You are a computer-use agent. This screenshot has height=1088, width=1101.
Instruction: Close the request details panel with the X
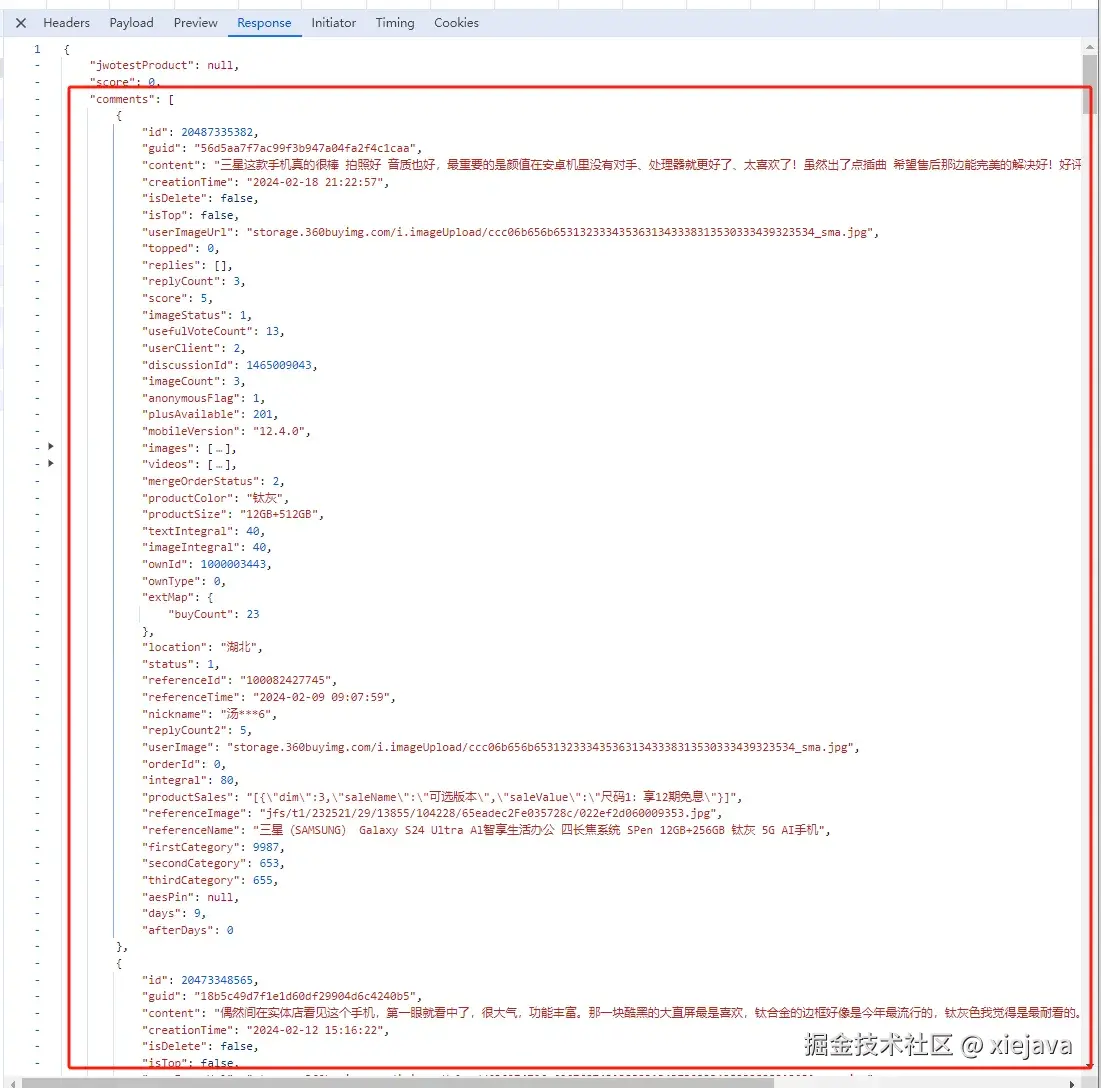(21, 22)
